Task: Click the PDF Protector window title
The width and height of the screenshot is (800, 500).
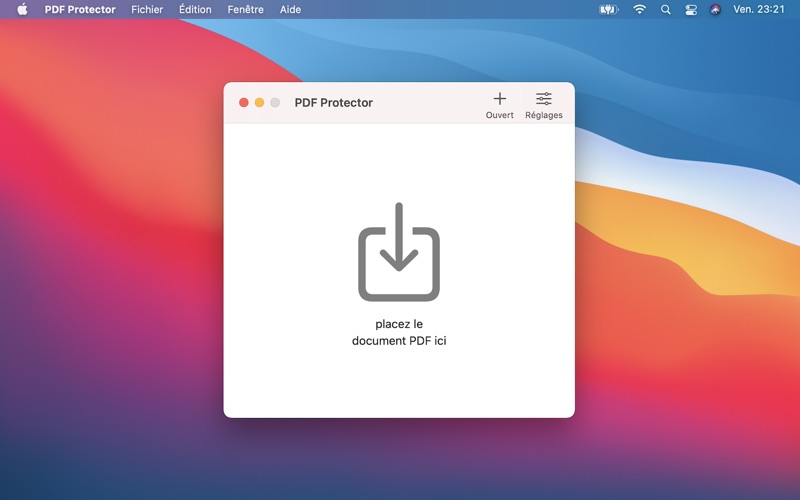Action: coord(334,103)
